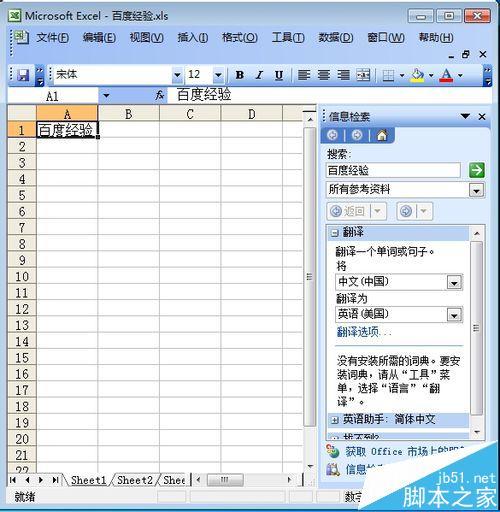Click the insert function fx icon
This screenshot has height=512, width=500.
pyautogui.click(x=160, y=95)
